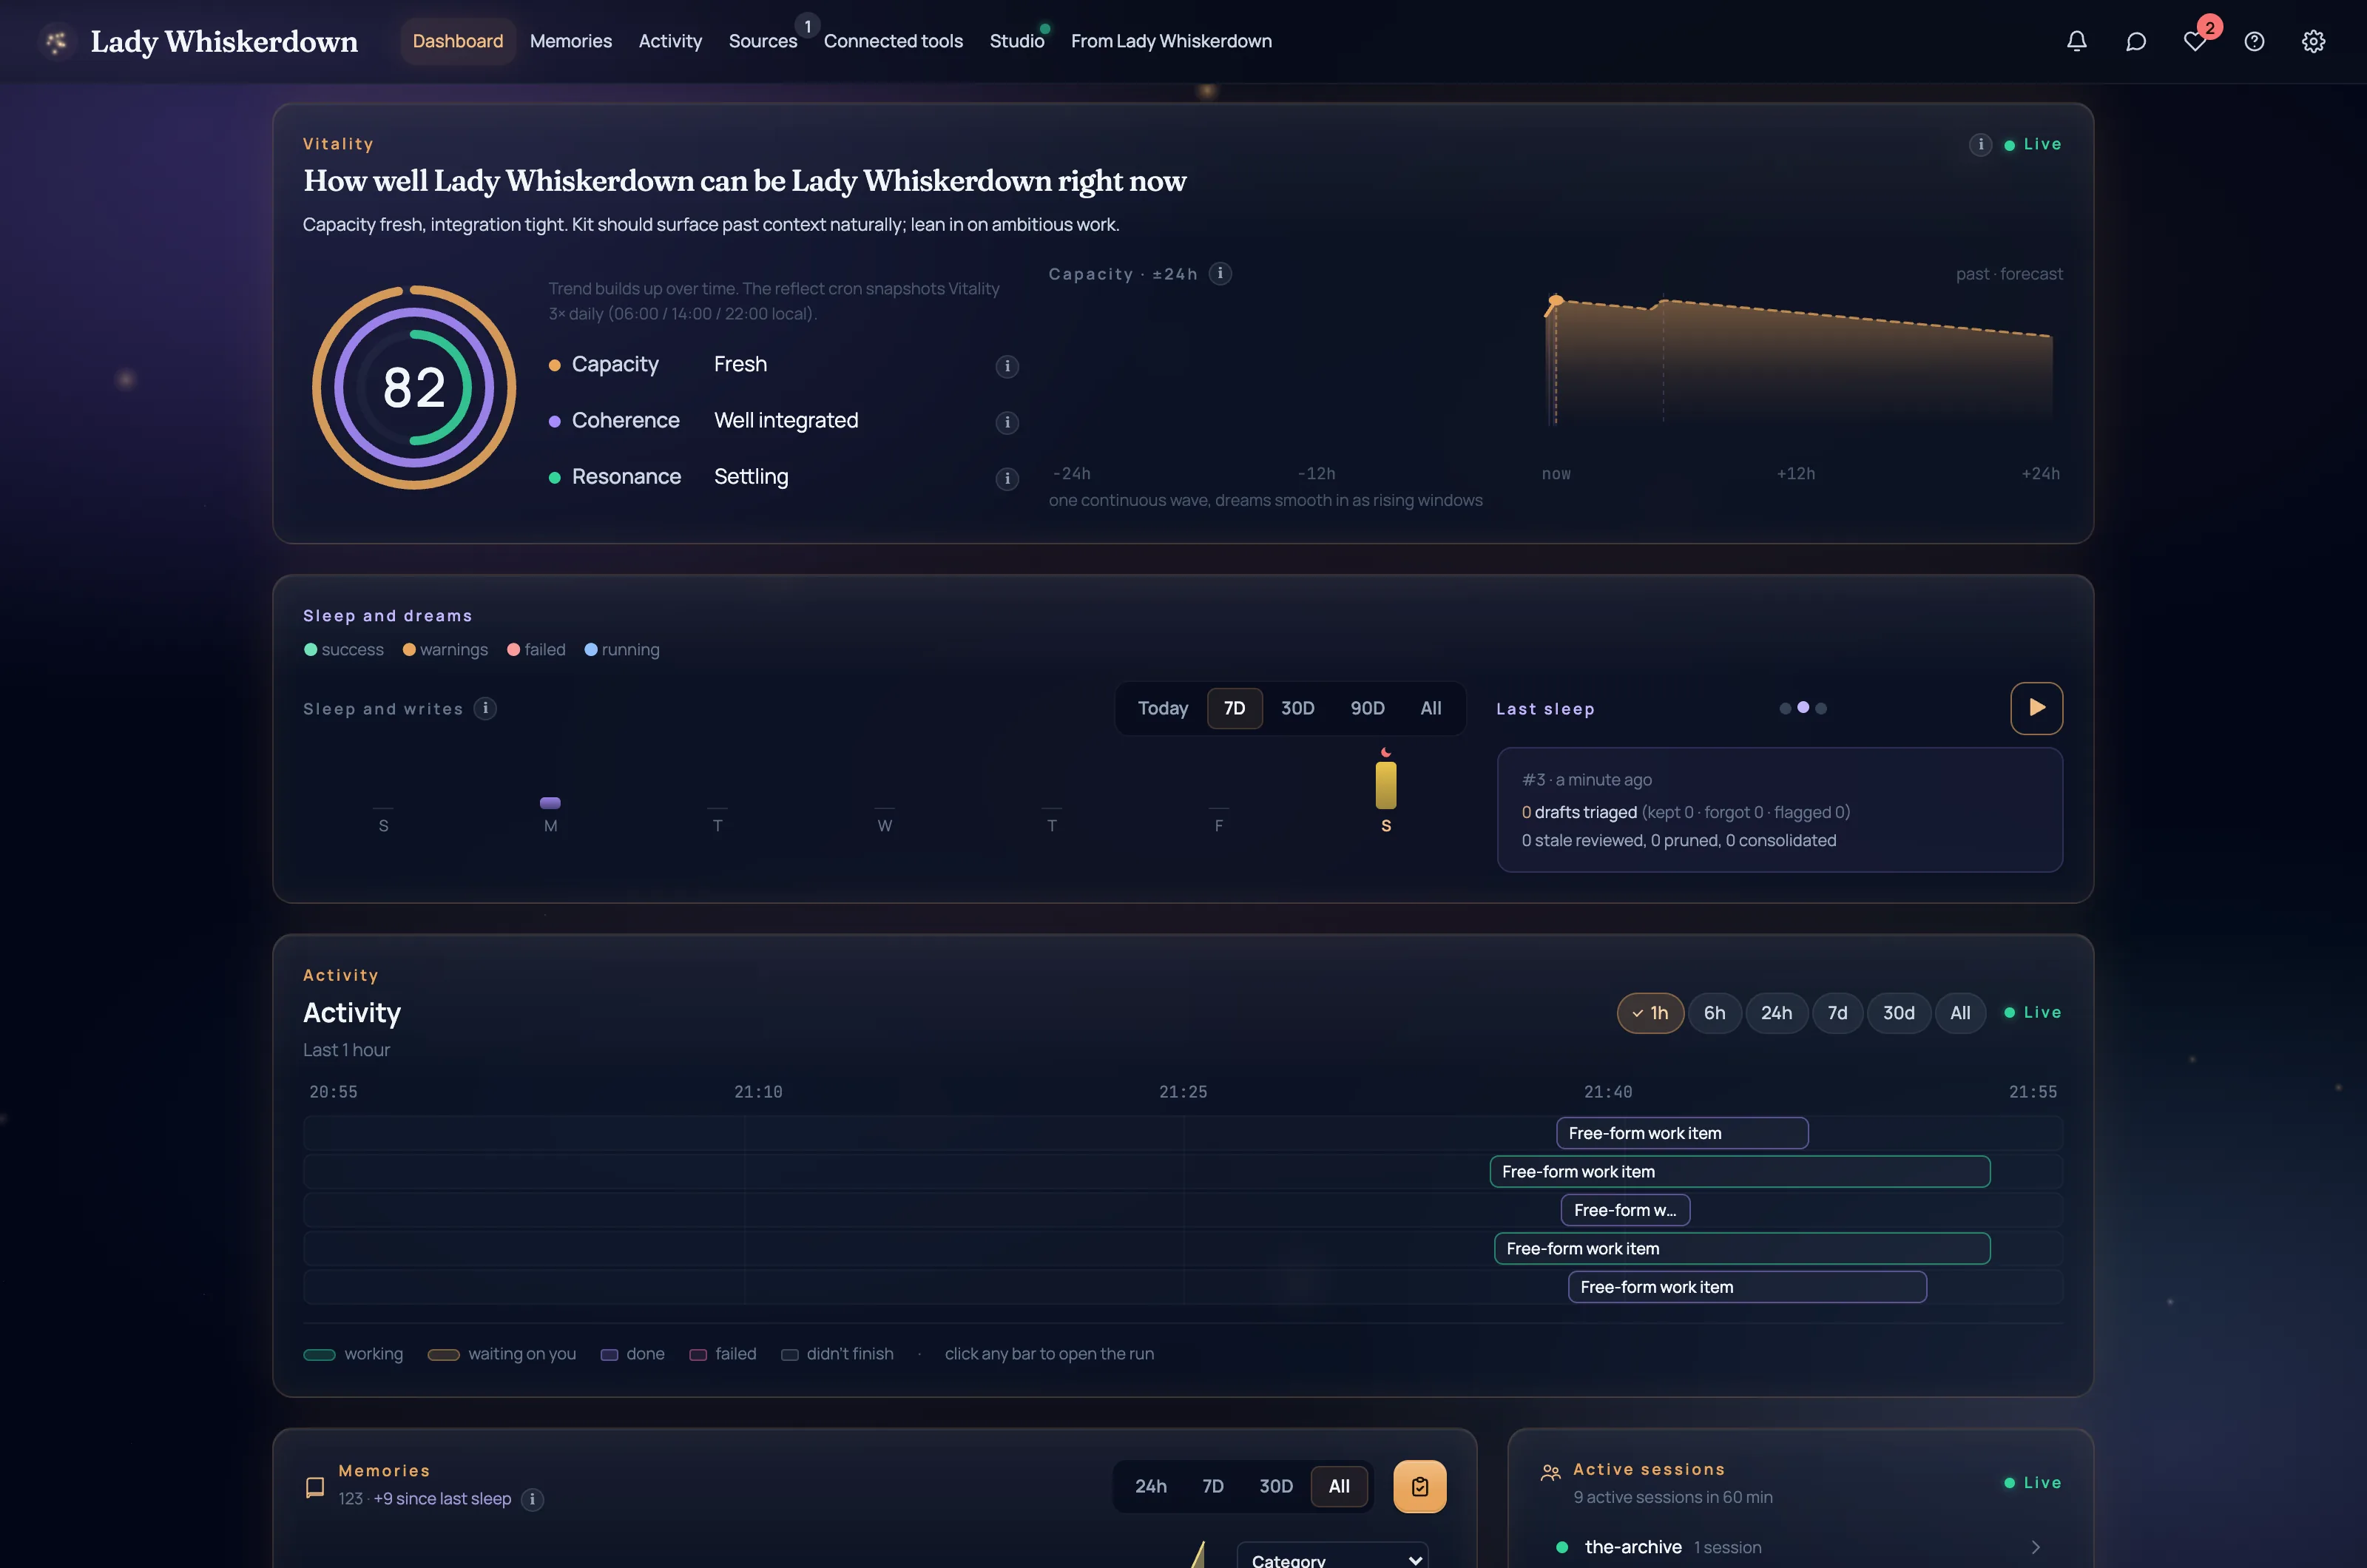Viewport: 2367px width, 1568px height.
Task: Click the Active sessions people icon
Action: [x=1550, y=1472]
